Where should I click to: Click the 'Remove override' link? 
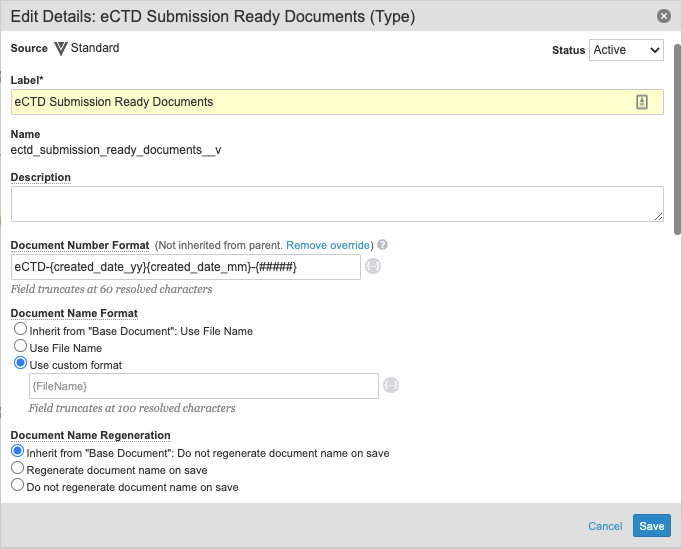tap(328, 245)
